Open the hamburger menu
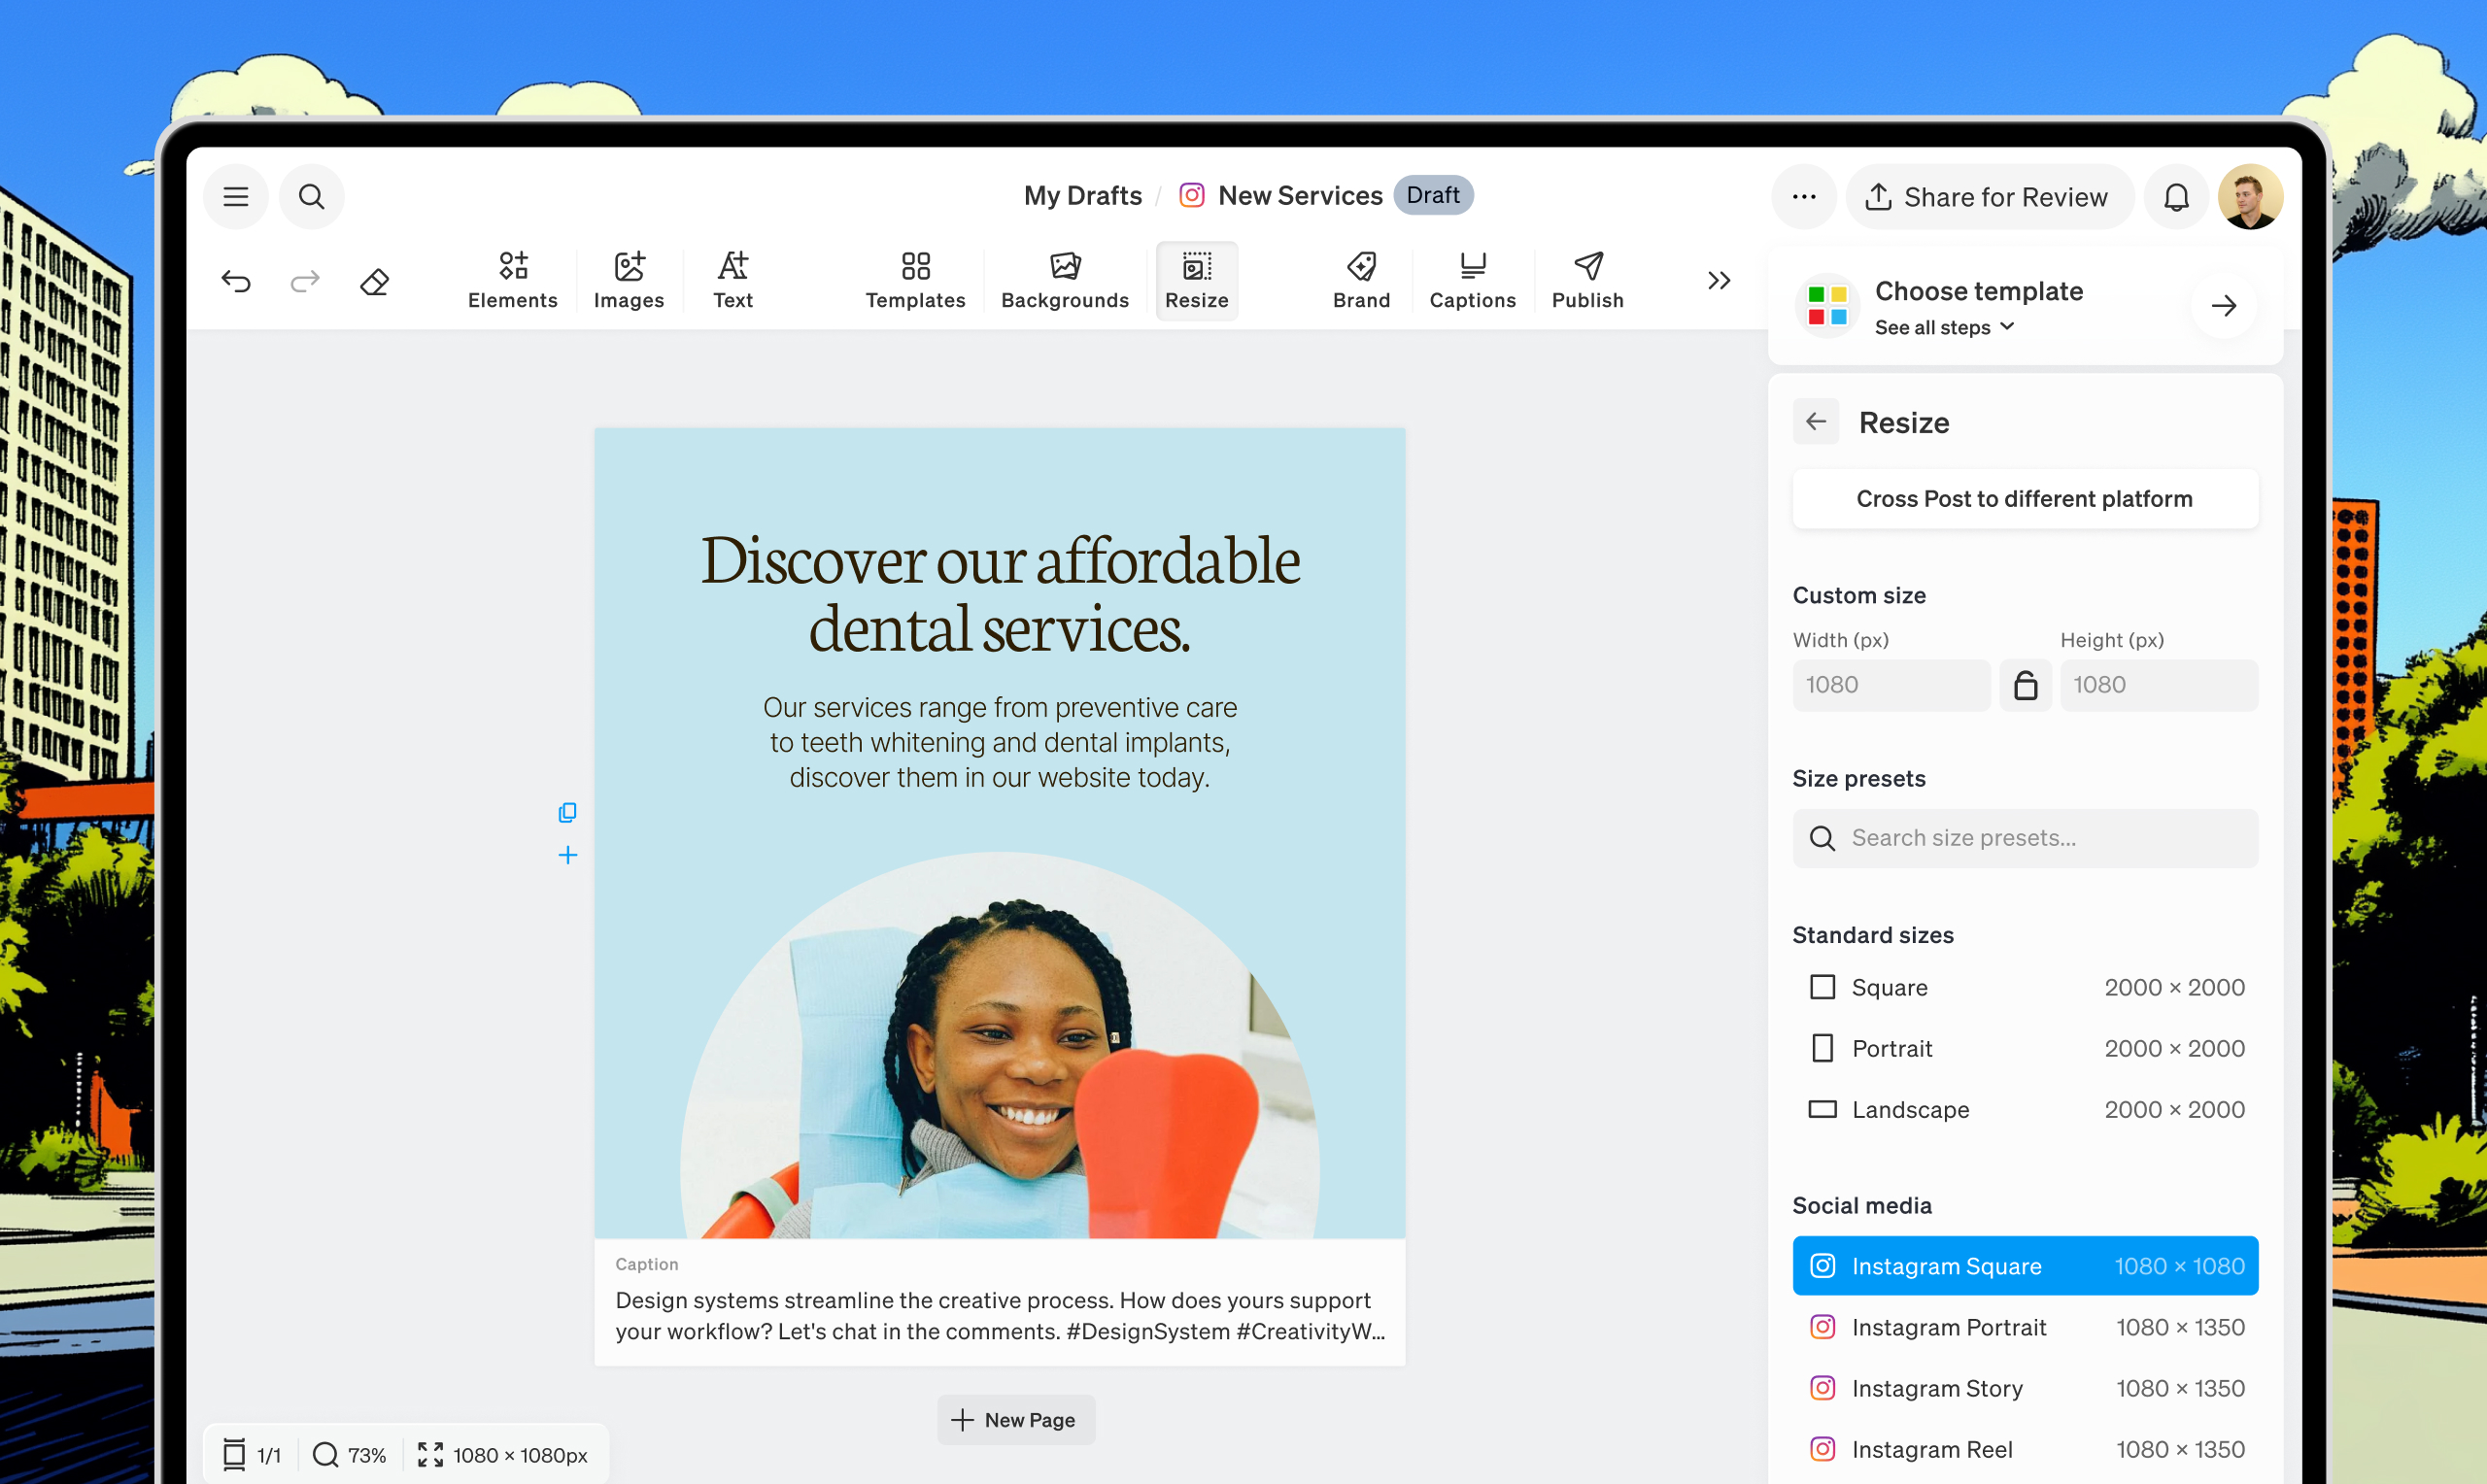Viewport: 2487px width, 1484px height. pyautogui.click(x=236, y=197)
